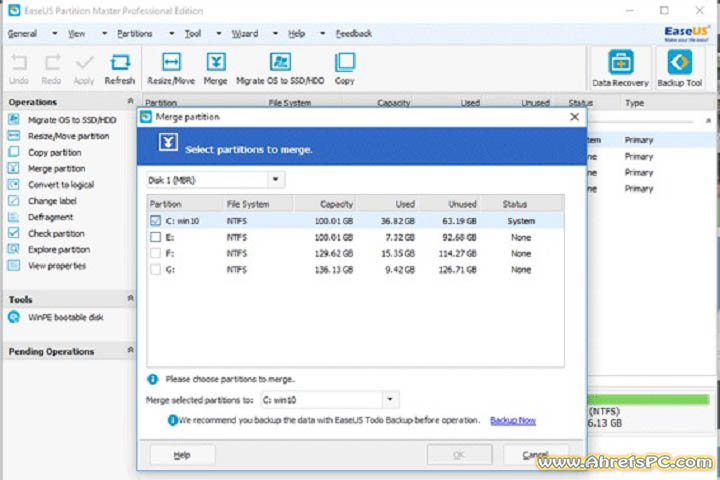Image resolution: width=720 pixels, height=480 pixels.
Task: Collapse the Pending Operations panel
Action: coord(130,350)
